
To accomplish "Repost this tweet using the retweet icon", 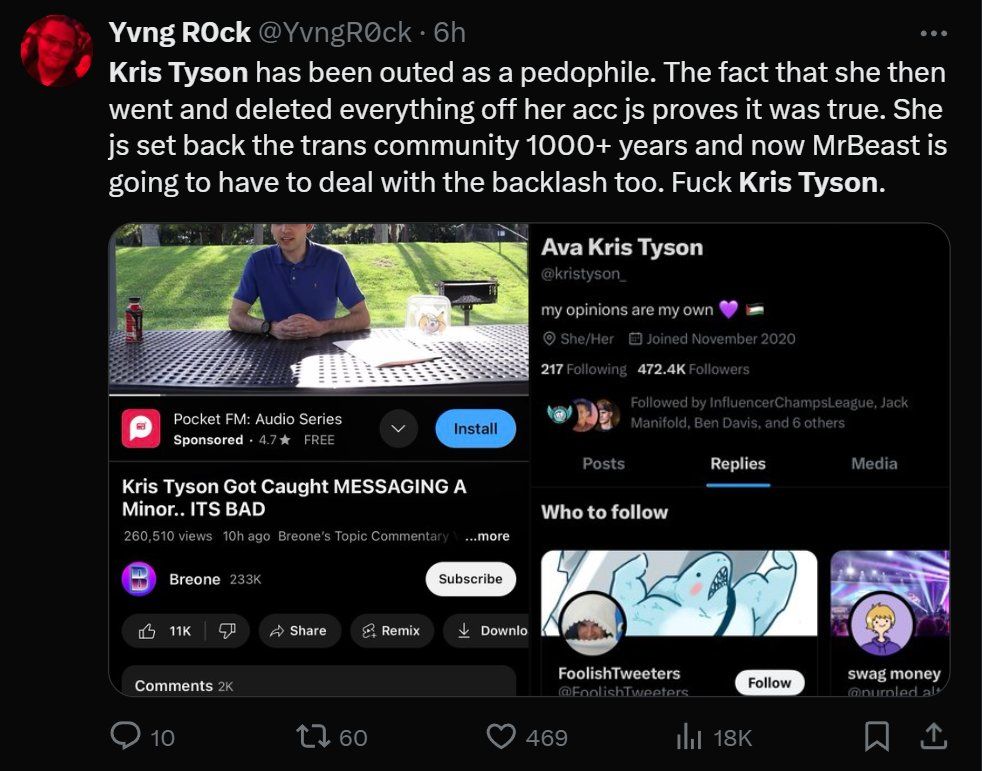I will coord(313,737).
